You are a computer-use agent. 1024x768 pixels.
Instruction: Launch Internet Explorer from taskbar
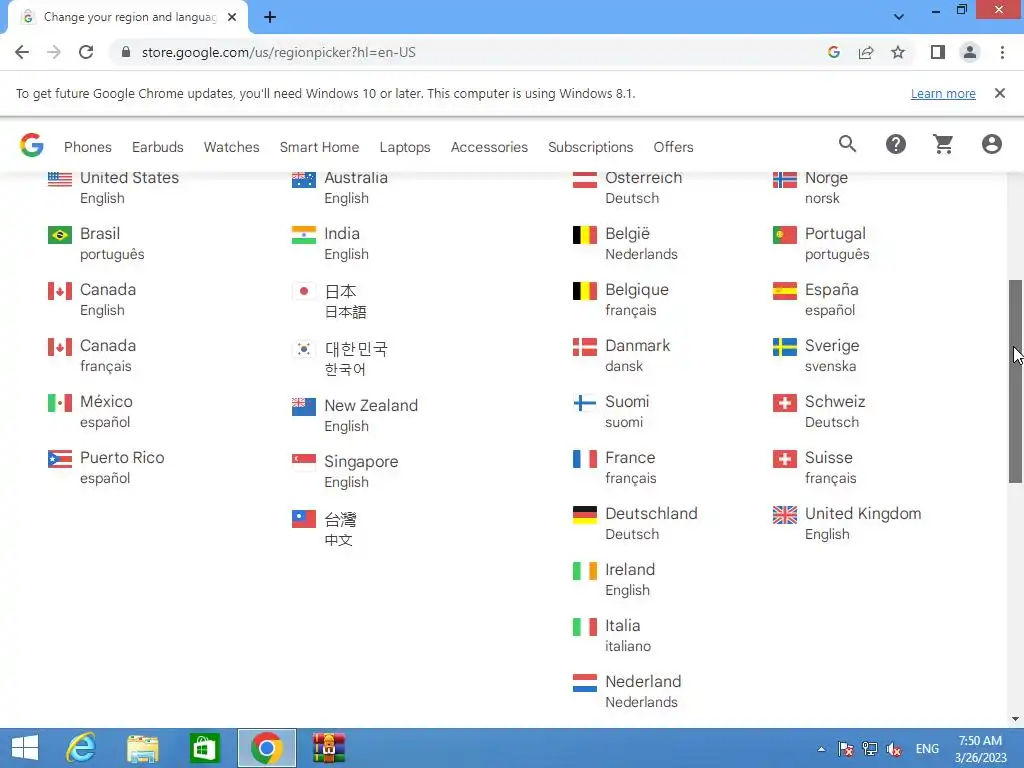click(81, 748)
